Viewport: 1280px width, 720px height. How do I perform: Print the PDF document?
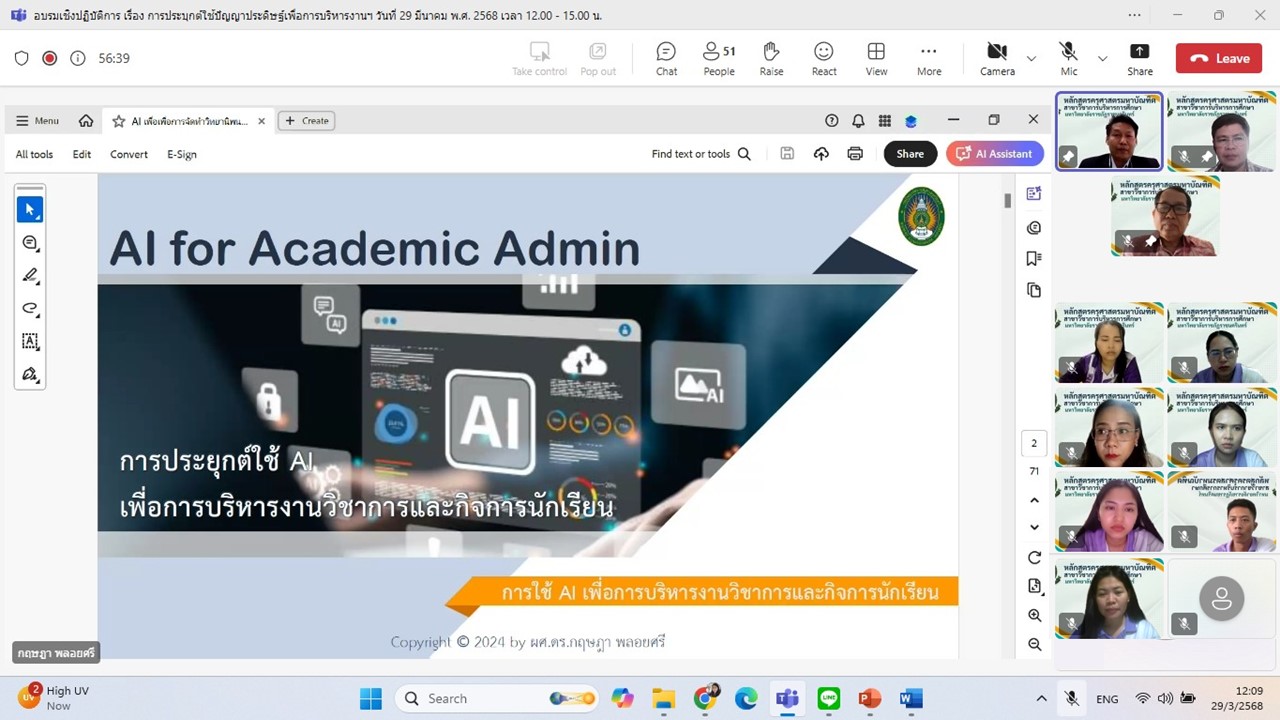855,154
